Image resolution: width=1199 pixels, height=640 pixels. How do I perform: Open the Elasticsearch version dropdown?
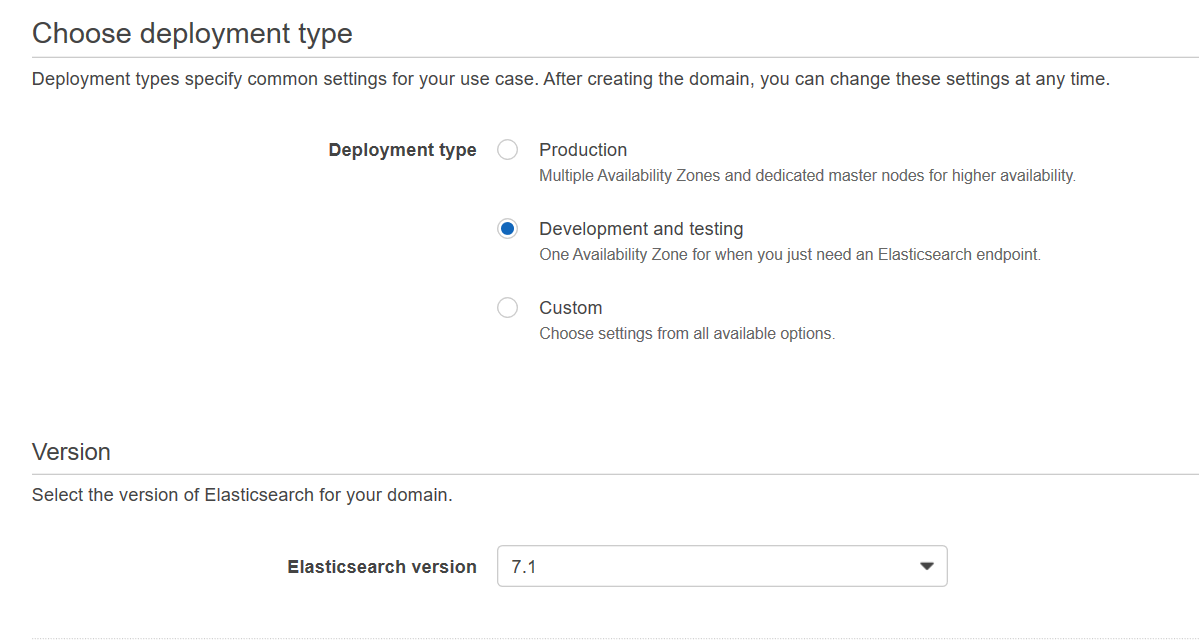click(721, 566)
